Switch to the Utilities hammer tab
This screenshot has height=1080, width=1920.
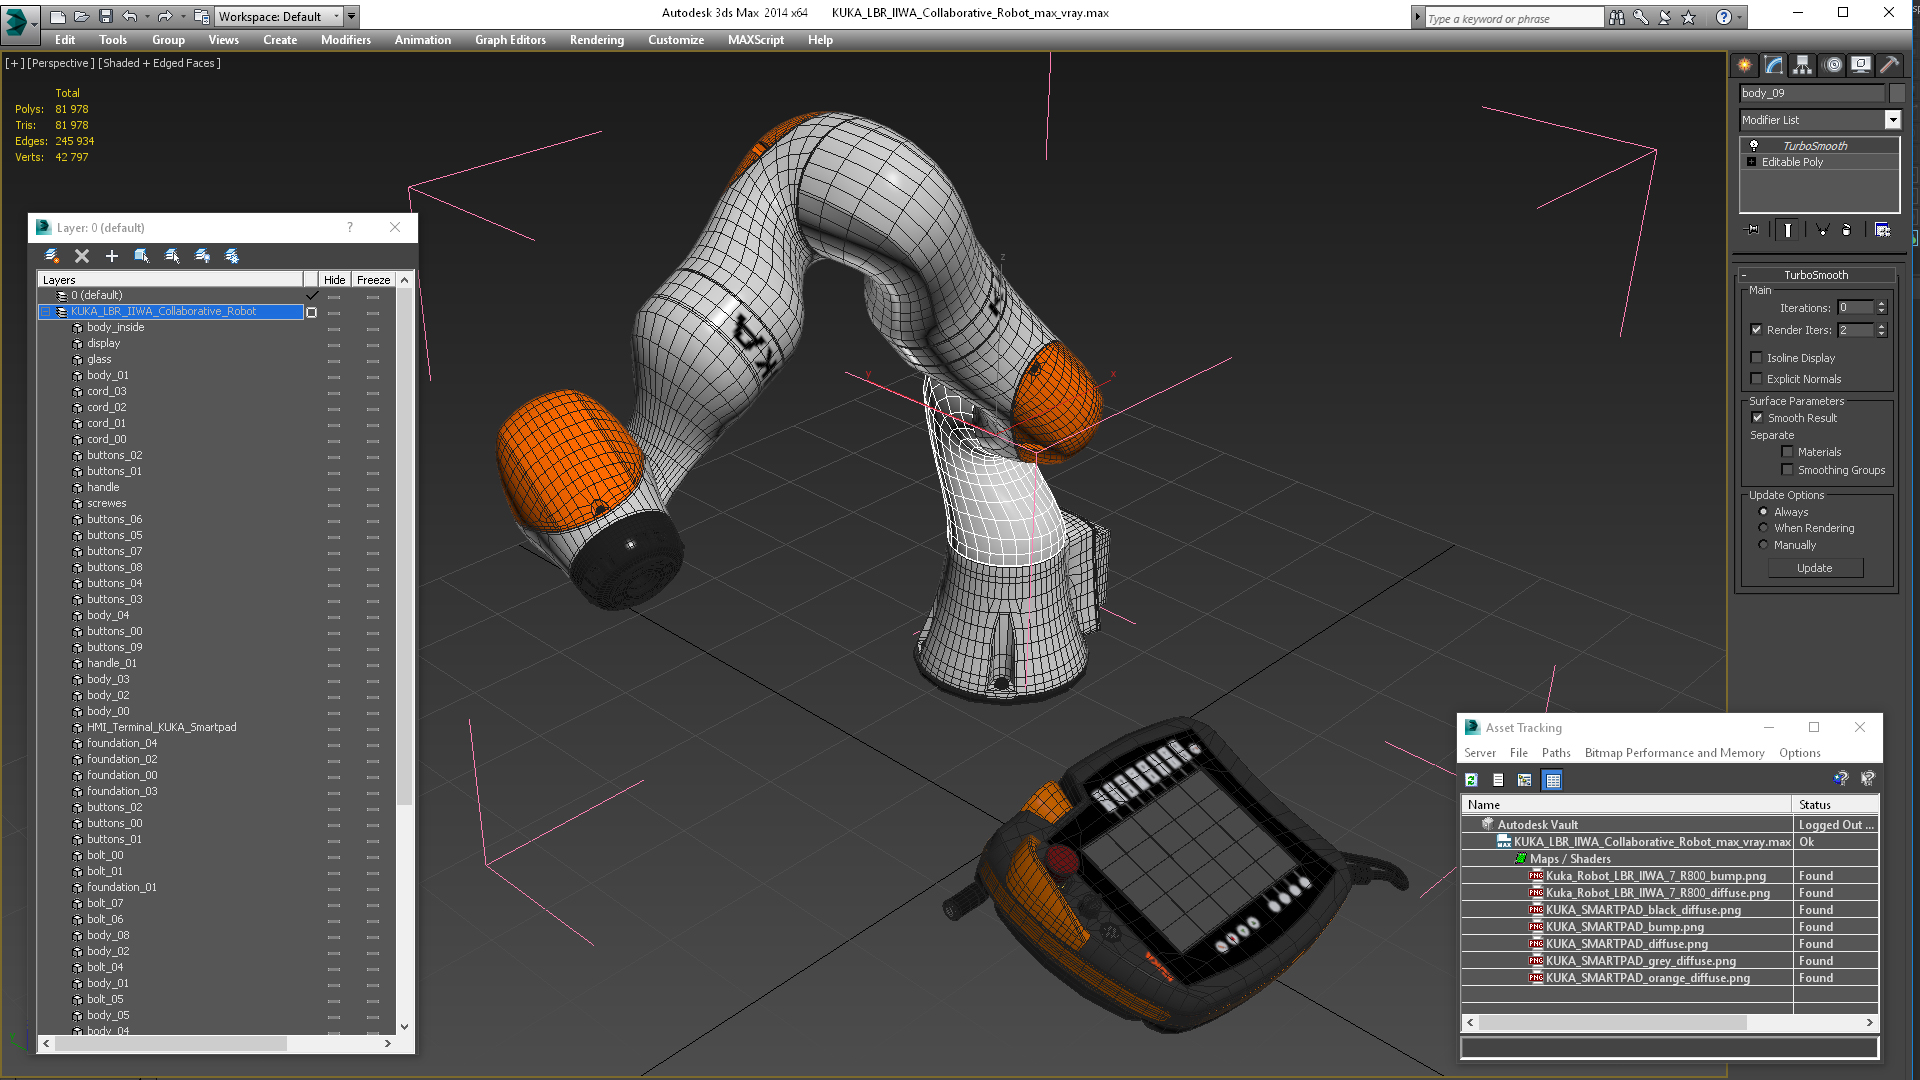click(x=1889, y=65)
